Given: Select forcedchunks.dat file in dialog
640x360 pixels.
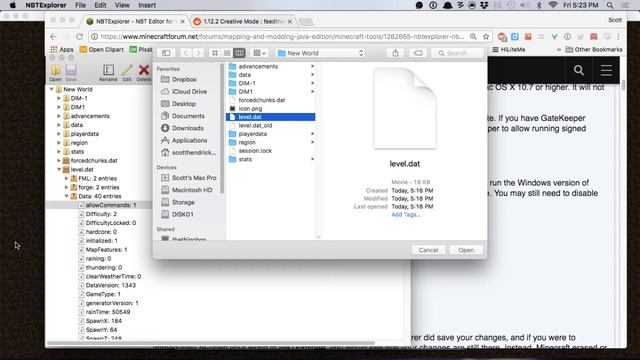Looking at the screenshot, I should pyautogui.click(x=262, y=100).
